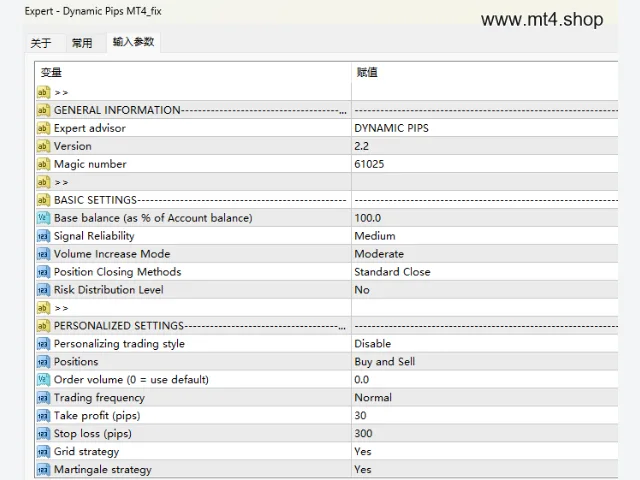The height and width of the screenshot is (480, 640).
Task: Edit the Version value 2.2
Action: pyautogui.click(x=362, y=146)
